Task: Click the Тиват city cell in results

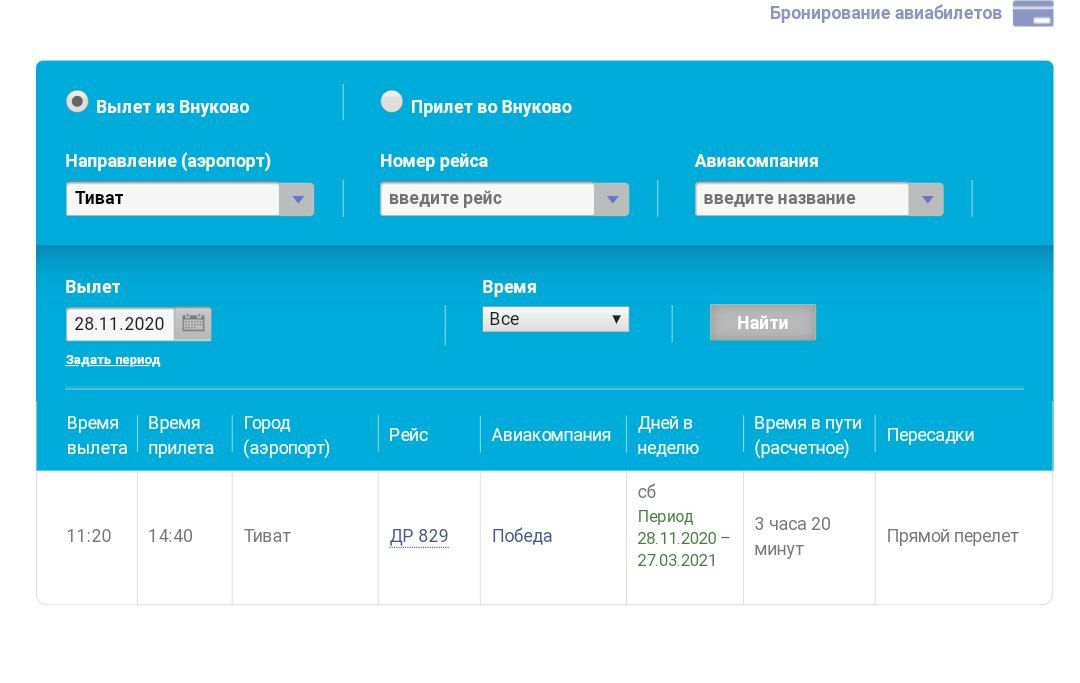Action: point(267,536)
